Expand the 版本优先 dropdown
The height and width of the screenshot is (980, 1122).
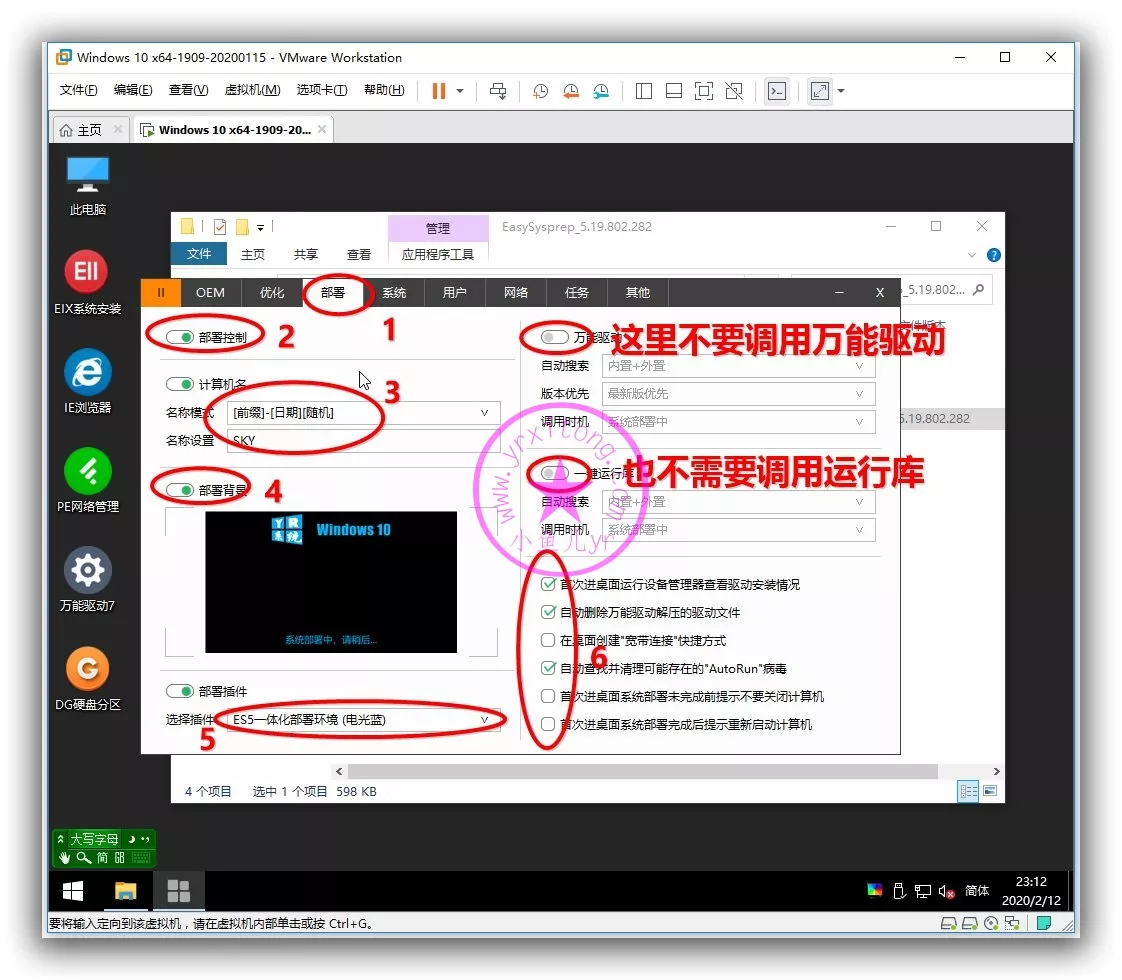[858, 394]
